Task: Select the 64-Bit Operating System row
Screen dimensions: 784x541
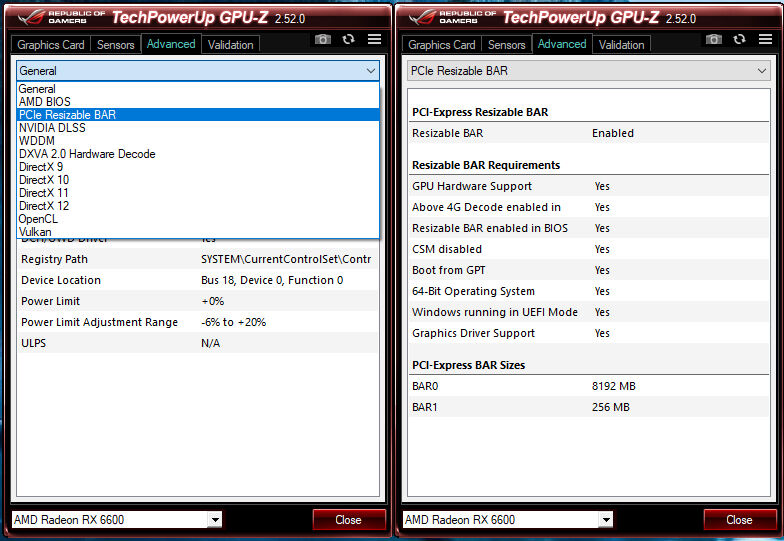Action: pyautogui.click(x=589, y=291)
